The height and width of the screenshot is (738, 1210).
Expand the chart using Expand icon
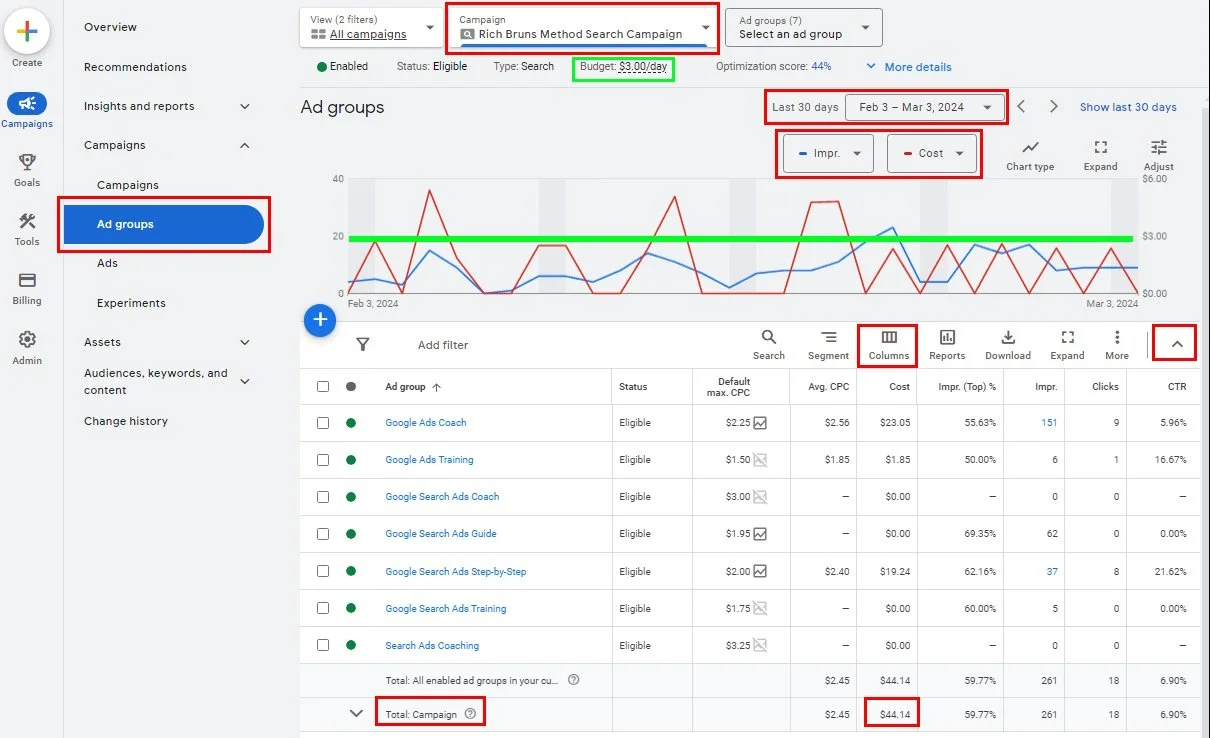tap(1100, 148)
